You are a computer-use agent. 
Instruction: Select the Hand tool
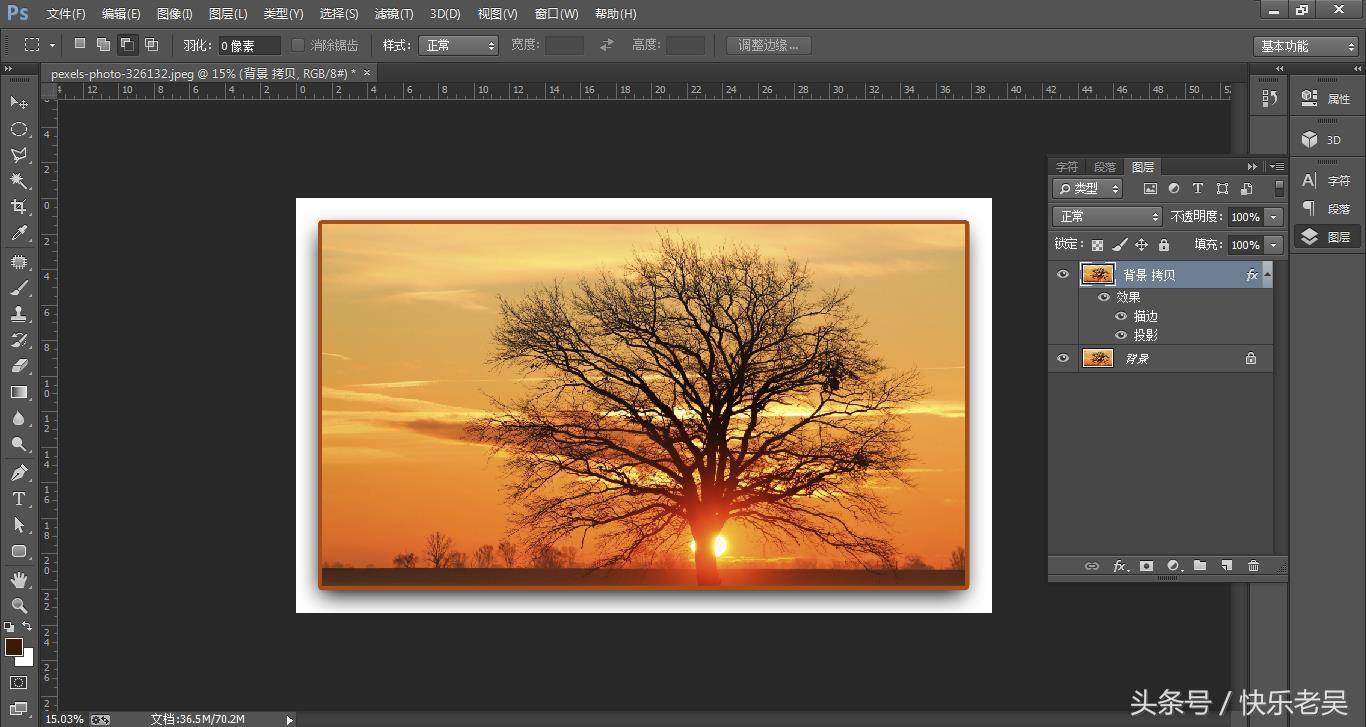coord(19,579)
